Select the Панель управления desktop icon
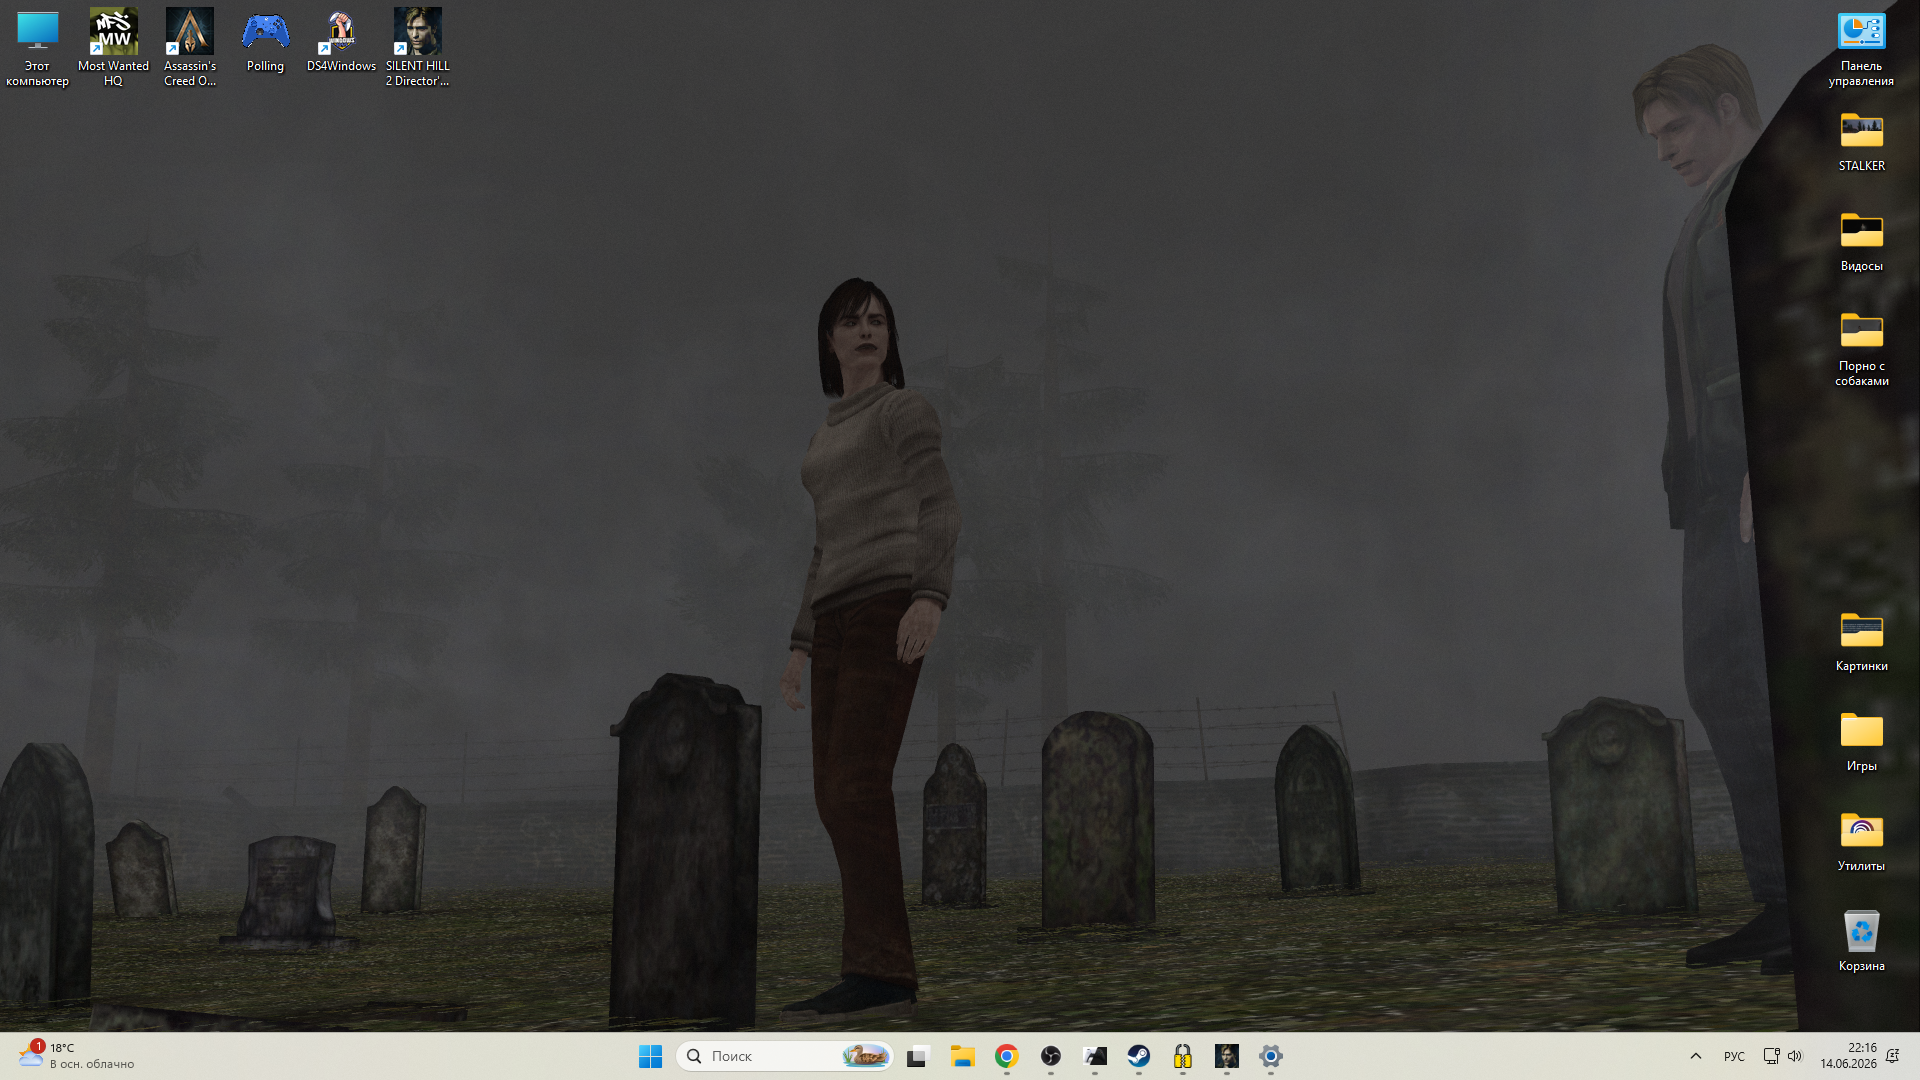 (1861, 48)
